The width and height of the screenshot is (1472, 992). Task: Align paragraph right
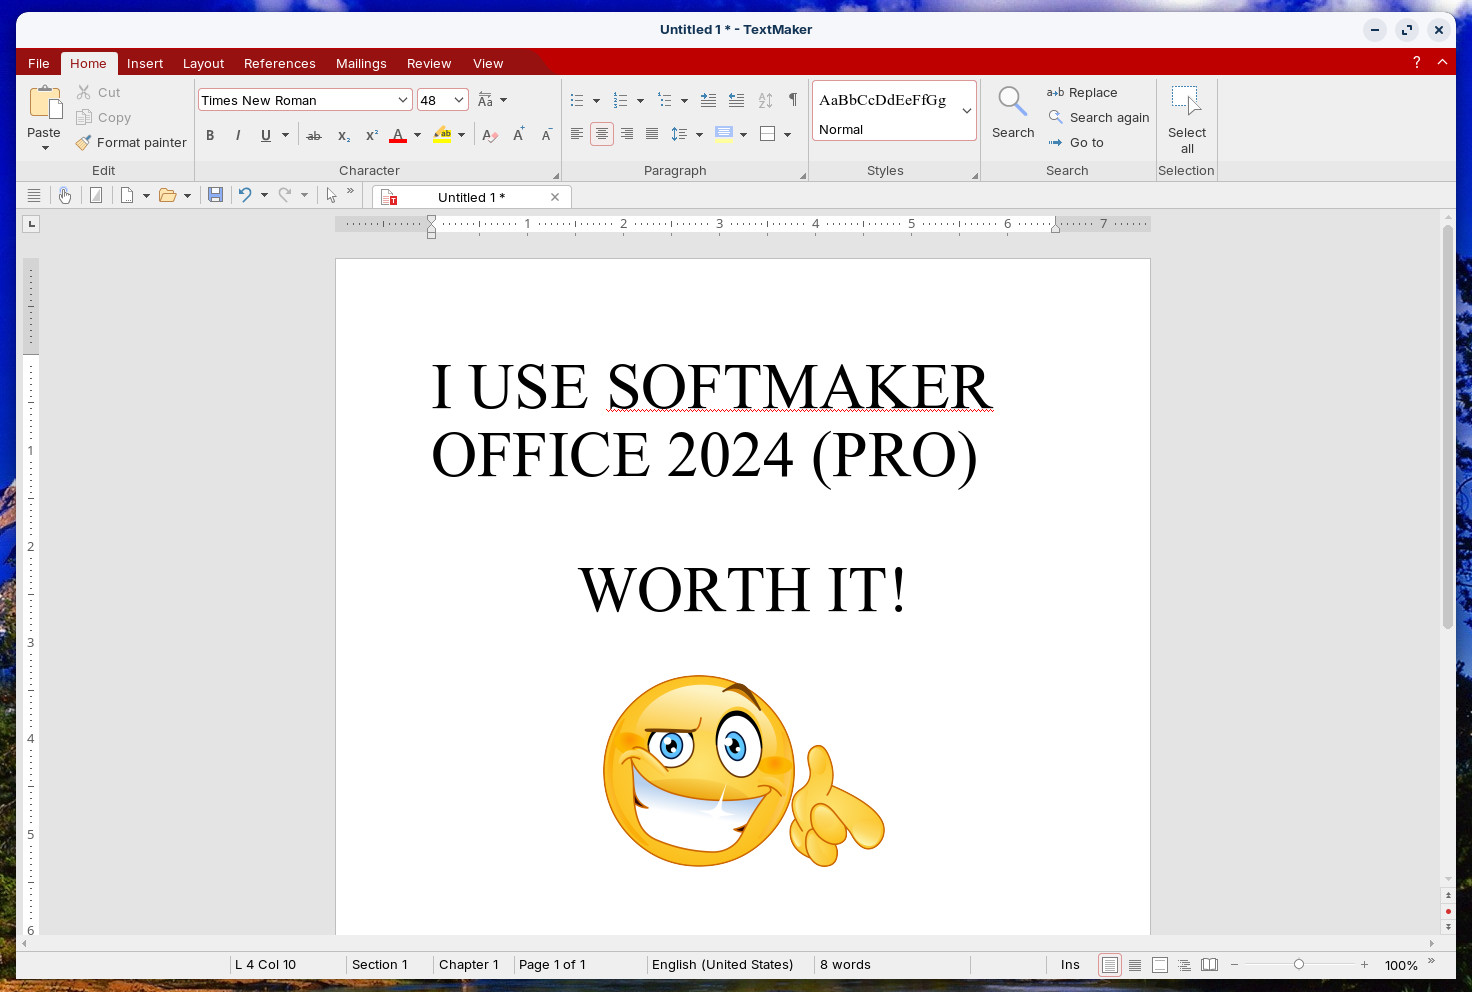coord(627,134)
